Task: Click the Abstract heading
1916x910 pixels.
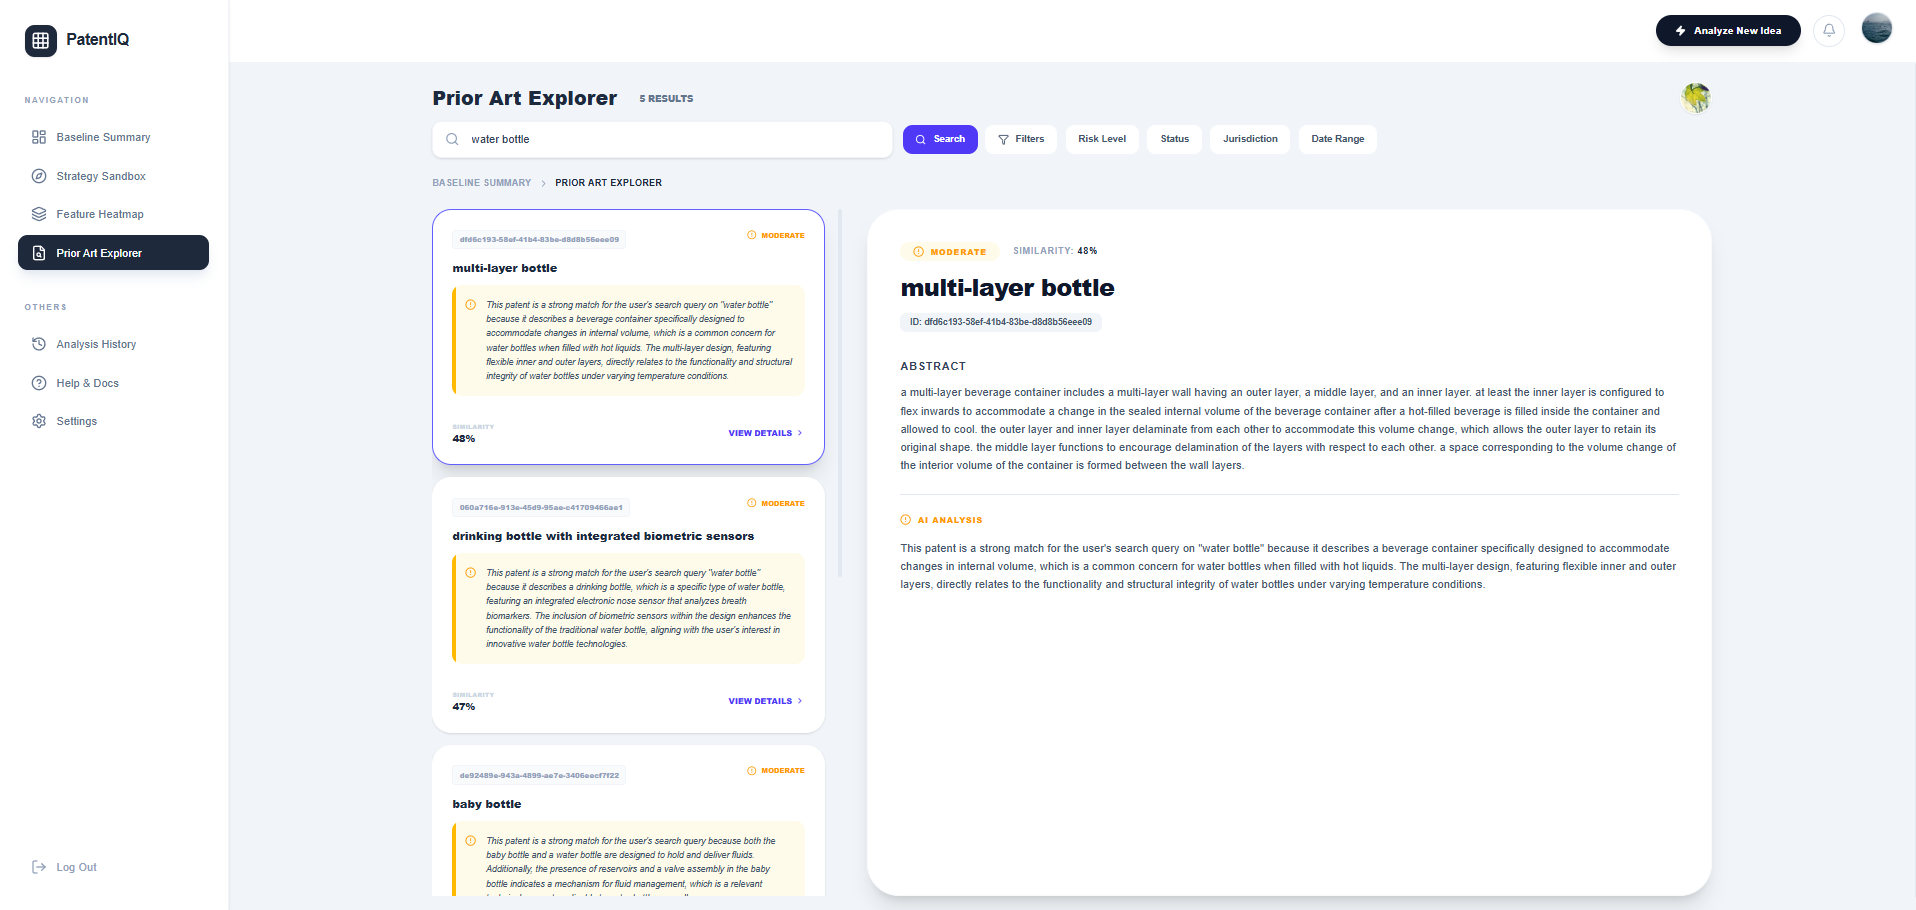Action: click(933, 367)
